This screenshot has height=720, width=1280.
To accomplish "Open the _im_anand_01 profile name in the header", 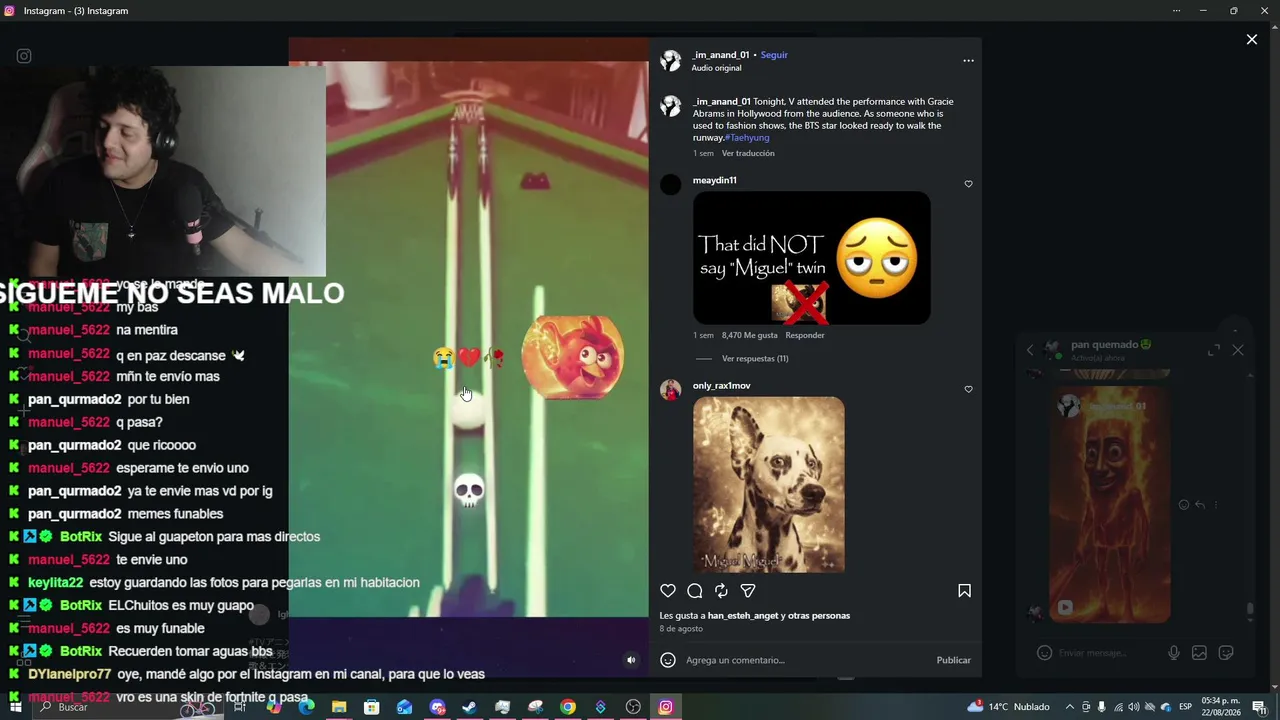I will pos(720,55).
